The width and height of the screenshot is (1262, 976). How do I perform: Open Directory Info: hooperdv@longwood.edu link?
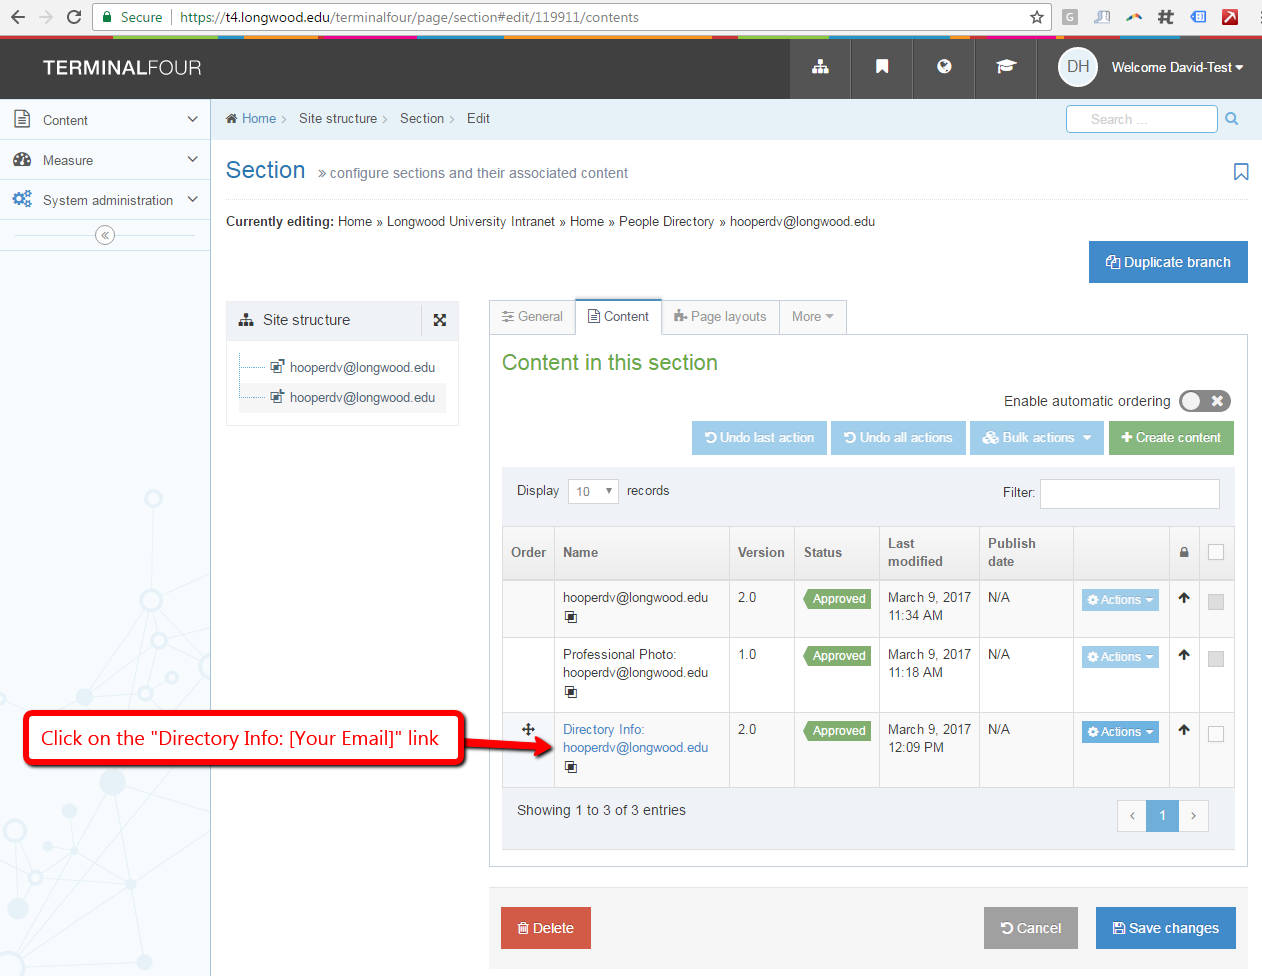tap(635, 739)
